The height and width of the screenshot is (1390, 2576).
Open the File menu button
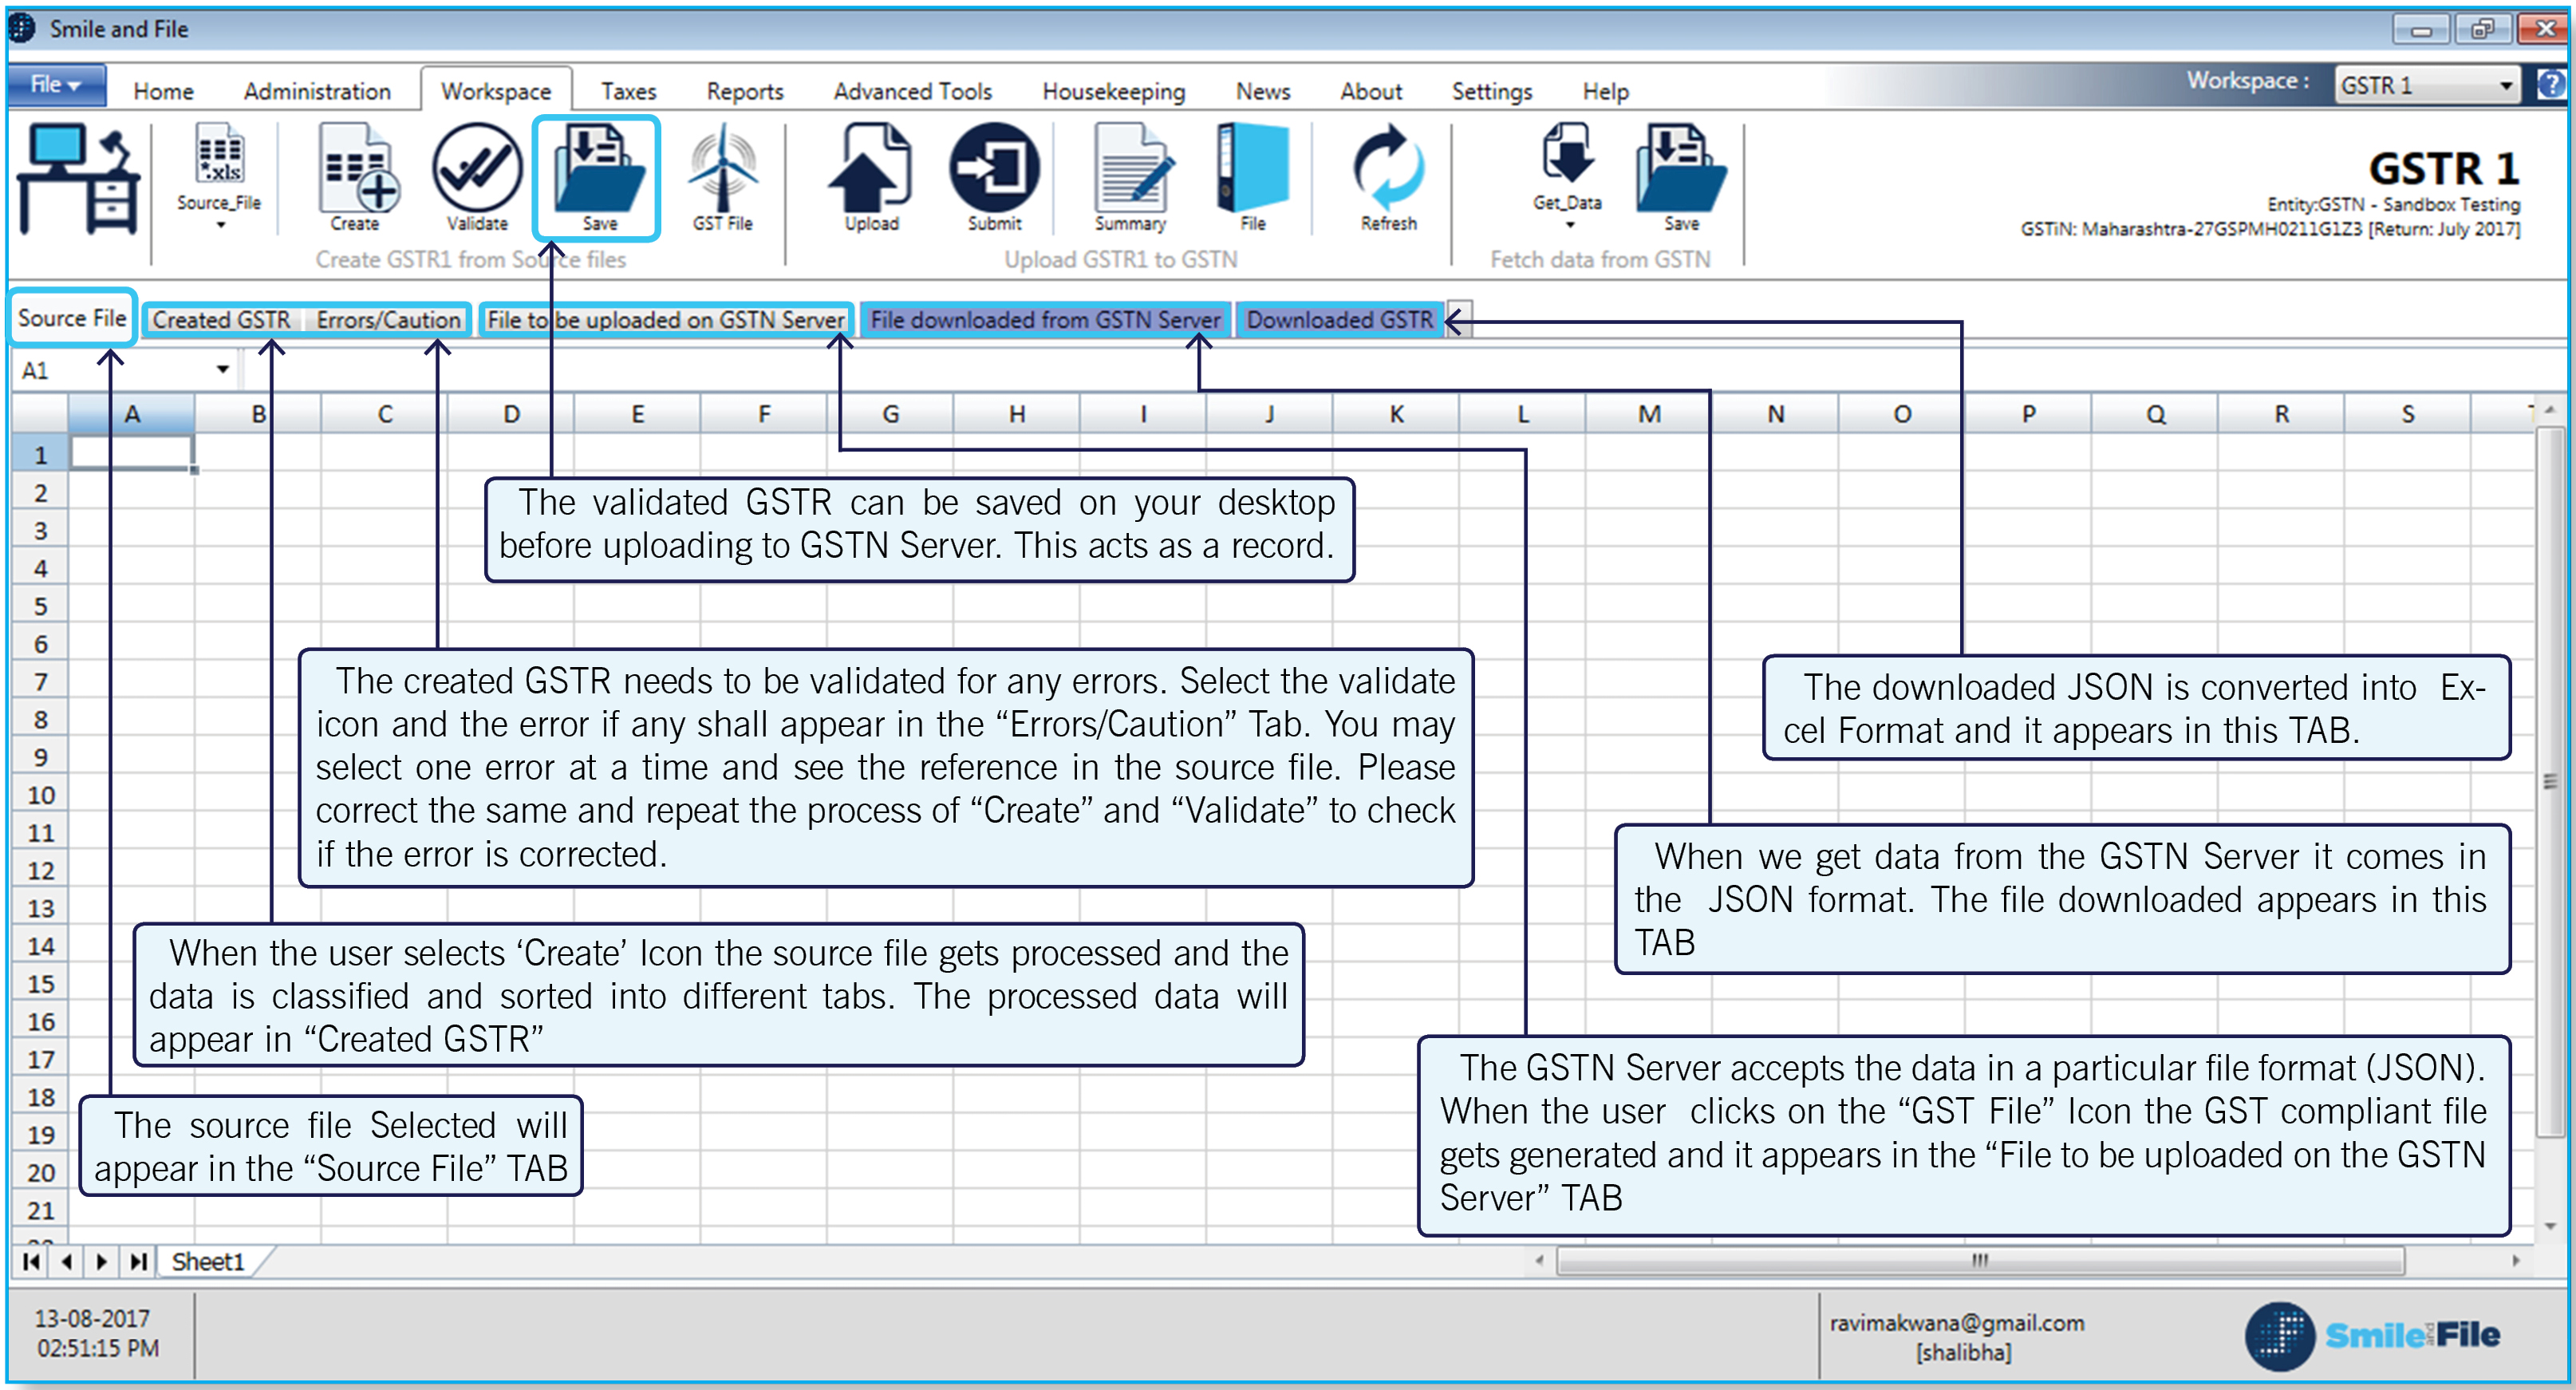coord(55,85)
